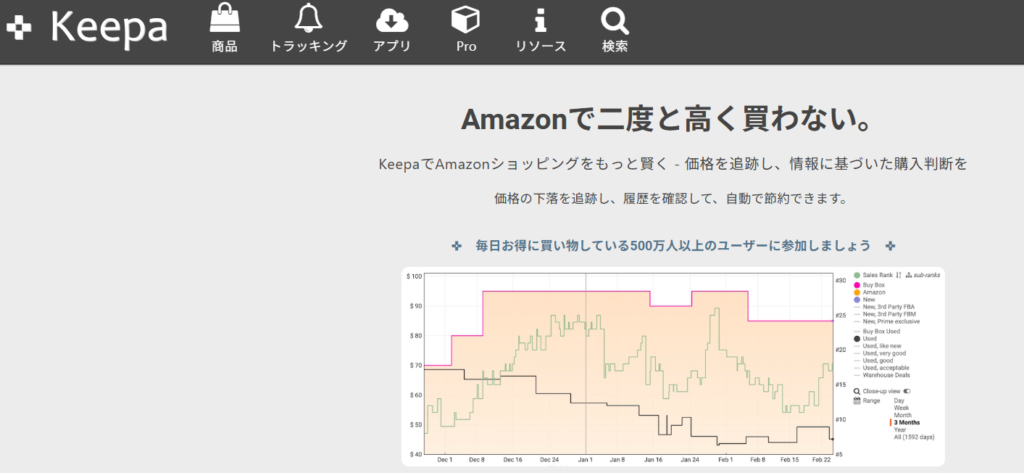Click the 検索 menu label

pos(615,46)
